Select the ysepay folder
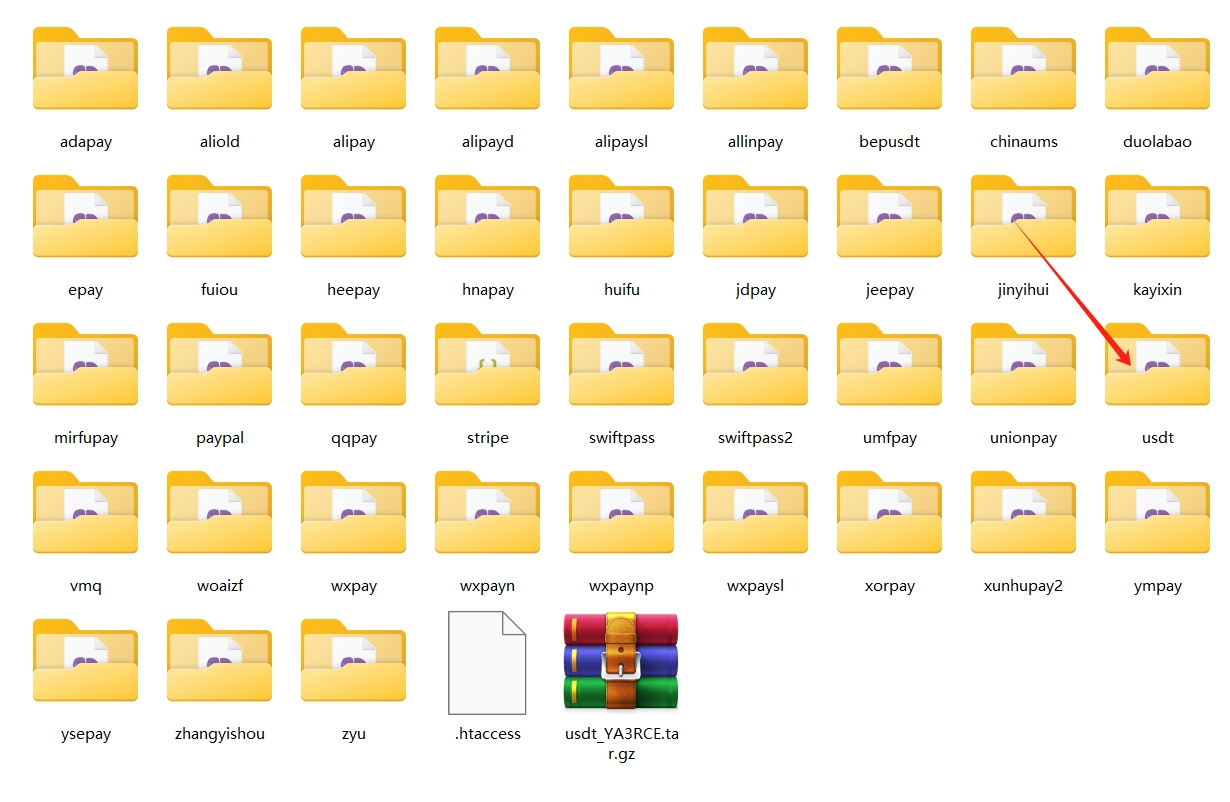 point(85,662)
